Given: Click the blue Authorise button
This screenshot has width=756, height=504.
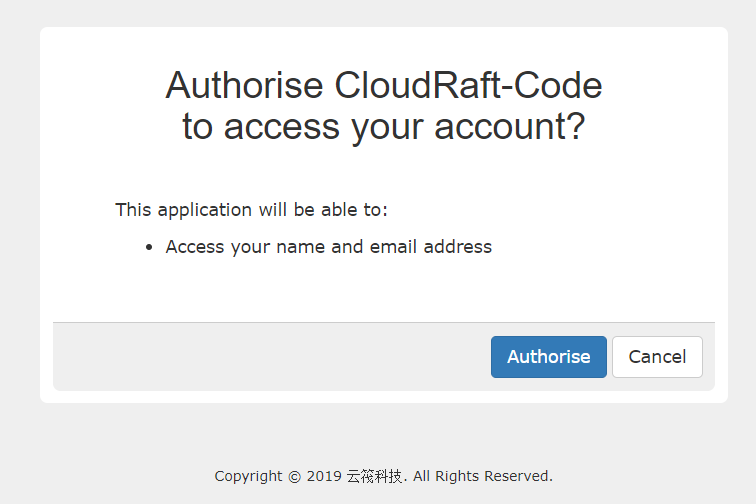Looking at the screenshot, I should pyautogui.click(x=548, y=357).
